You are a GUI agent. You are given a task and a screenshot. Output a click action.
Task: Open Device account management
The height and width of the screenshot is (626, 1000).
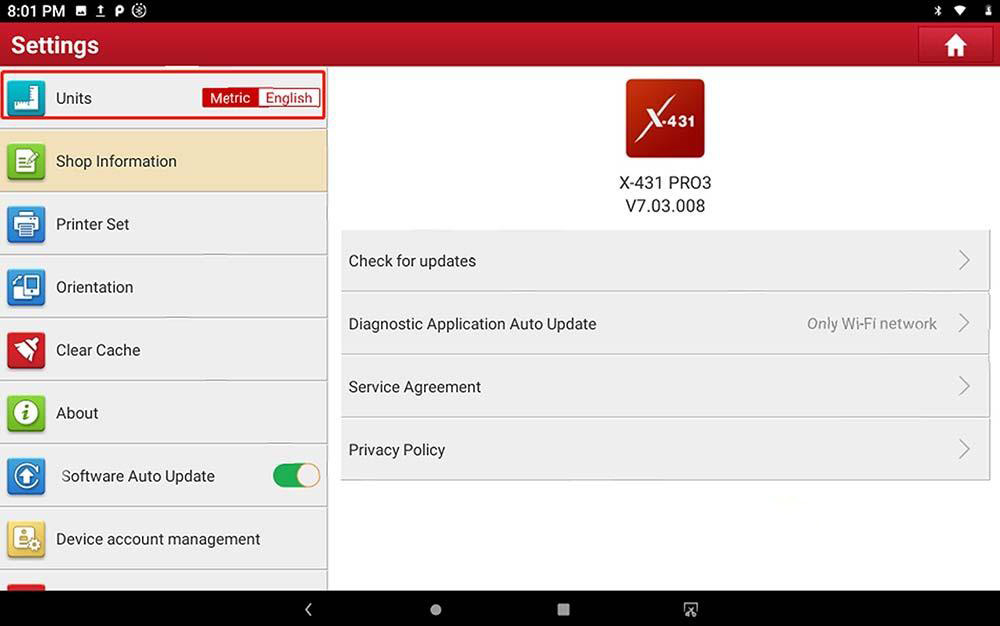(163, 539)
